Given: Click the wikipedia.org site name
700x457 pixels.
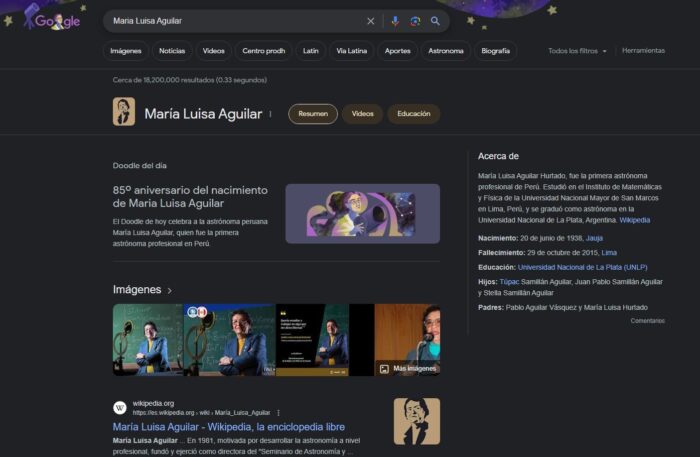Looking at the screenshot, I should point(153,403).
